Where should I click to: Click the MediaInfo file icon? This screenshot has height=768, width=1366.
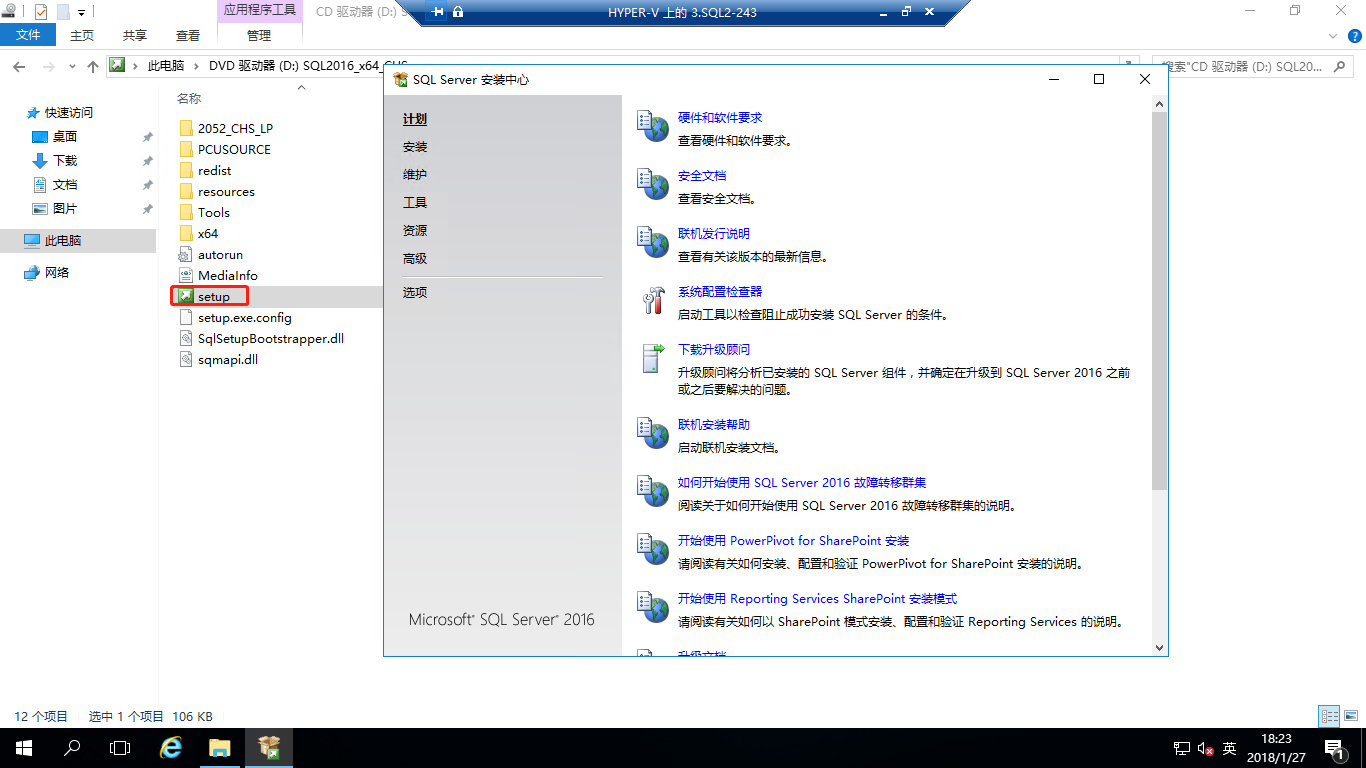point(185,275)
